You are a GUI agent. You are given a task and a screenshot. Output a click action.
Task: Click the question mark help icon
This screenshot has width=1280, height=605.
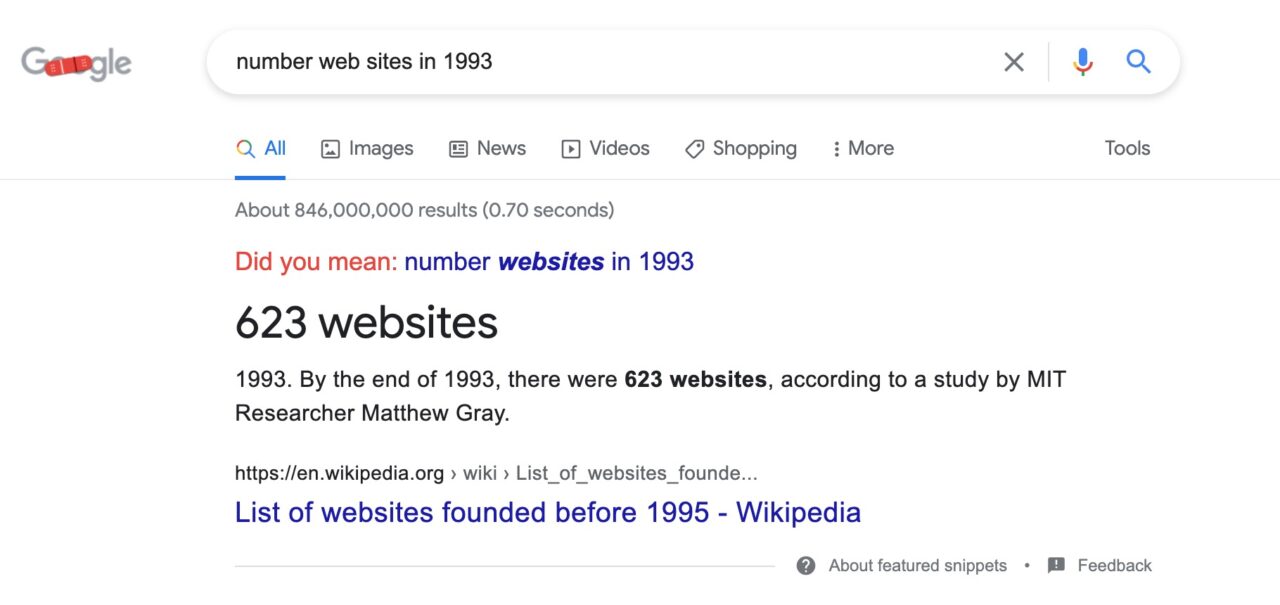coord(806,566)
